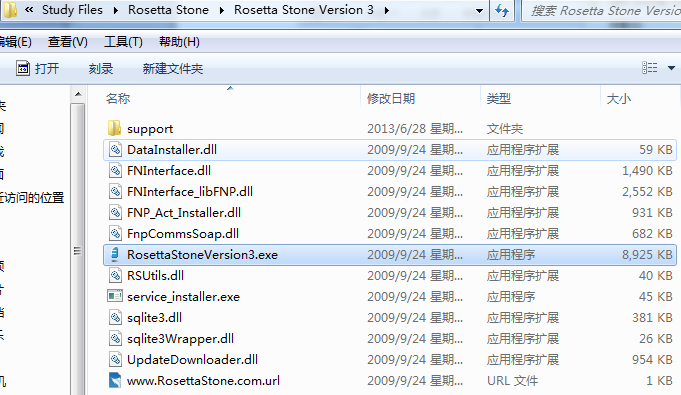Viewport: 681px width, 395px height.
Task: Select the file name FNInterface_libFNP.dll
Action: [x=190, y=191]
